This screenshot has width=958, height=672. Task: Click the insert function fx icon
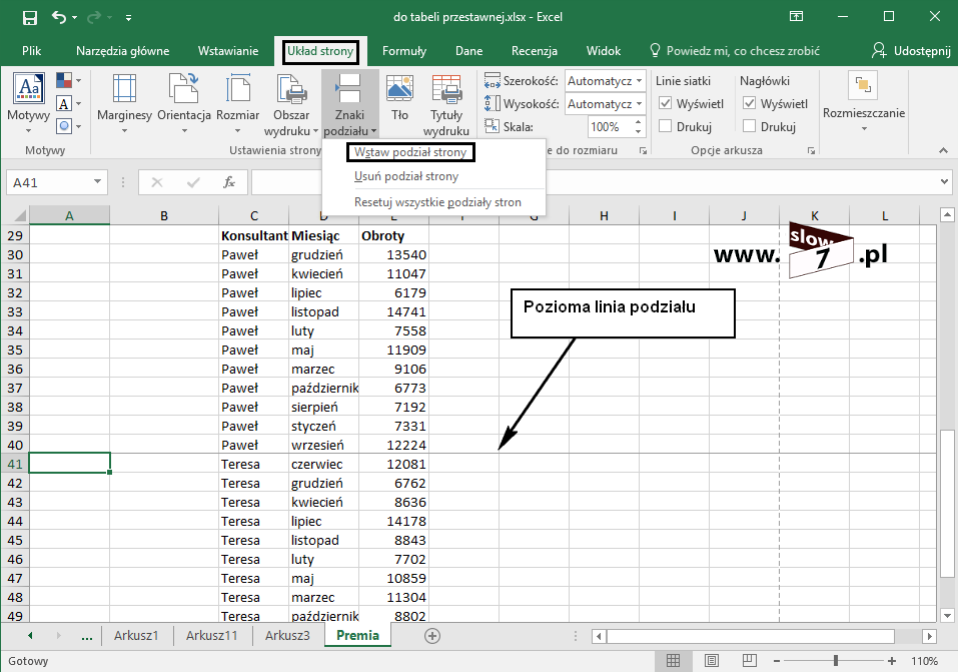pyautogui.click(x=229, y=182)
